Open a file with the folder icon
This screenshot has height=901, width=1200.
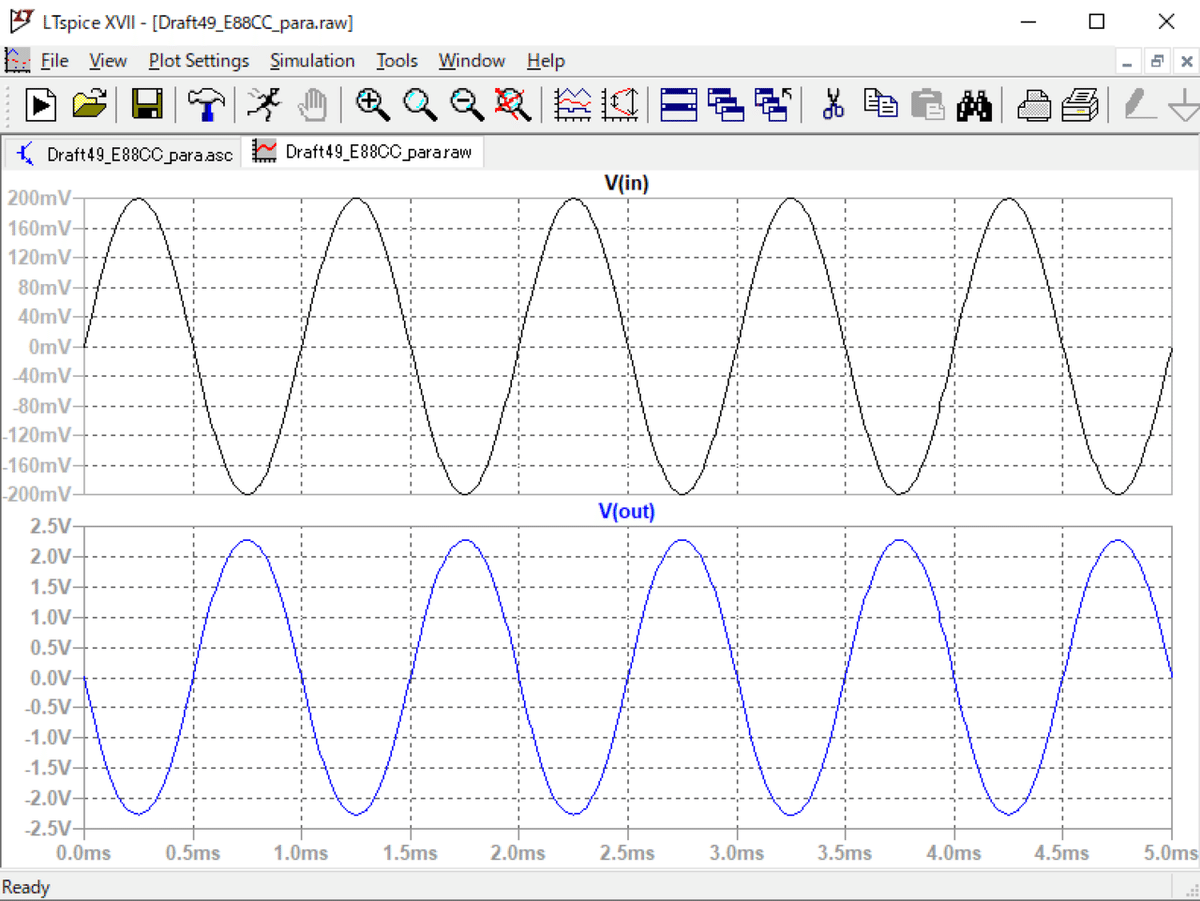click(90, 103)
